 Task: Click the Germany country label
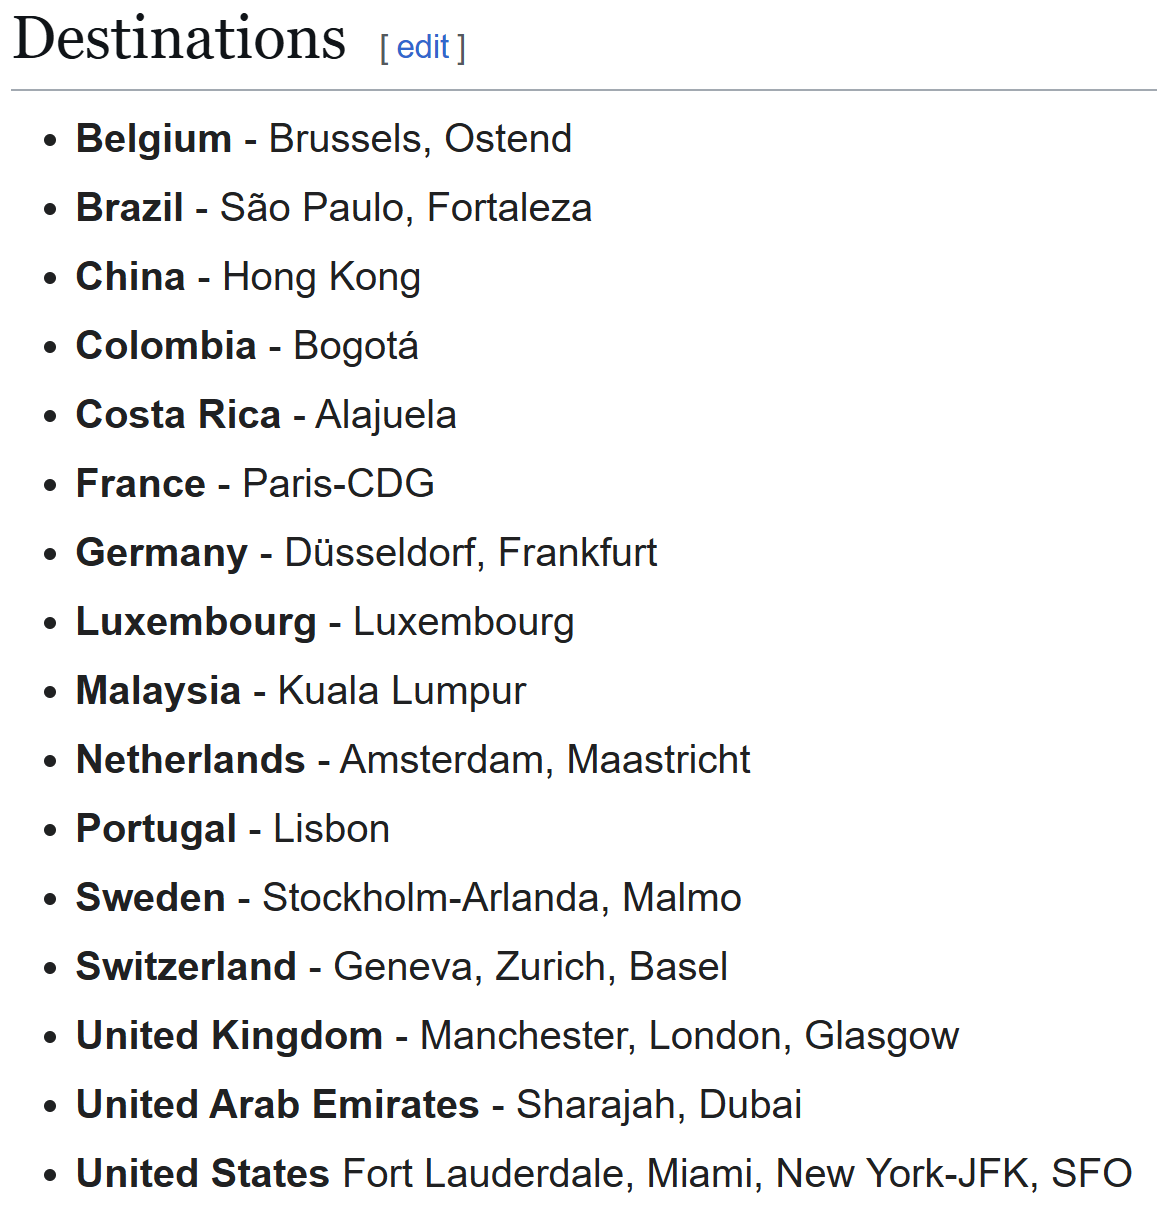point(162,553)
